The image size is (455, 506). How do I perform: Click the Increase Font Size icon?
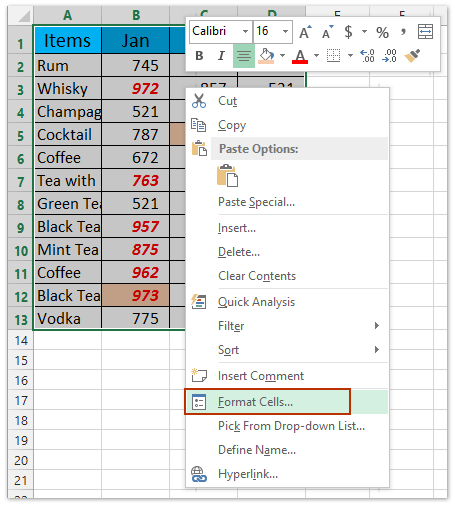pyautogui.click(x=305, y=32)
